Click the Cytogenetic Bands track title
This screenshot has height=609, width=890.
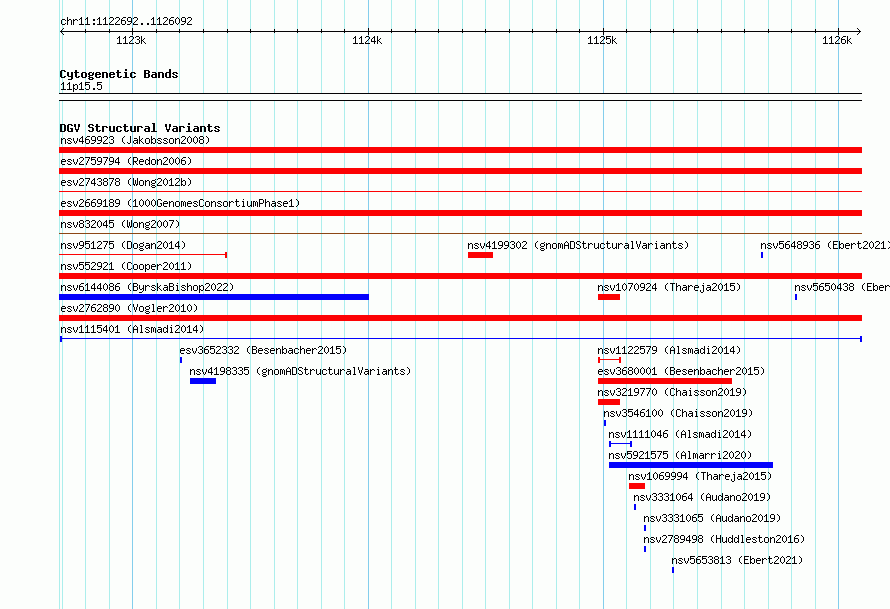coord(119,74)
